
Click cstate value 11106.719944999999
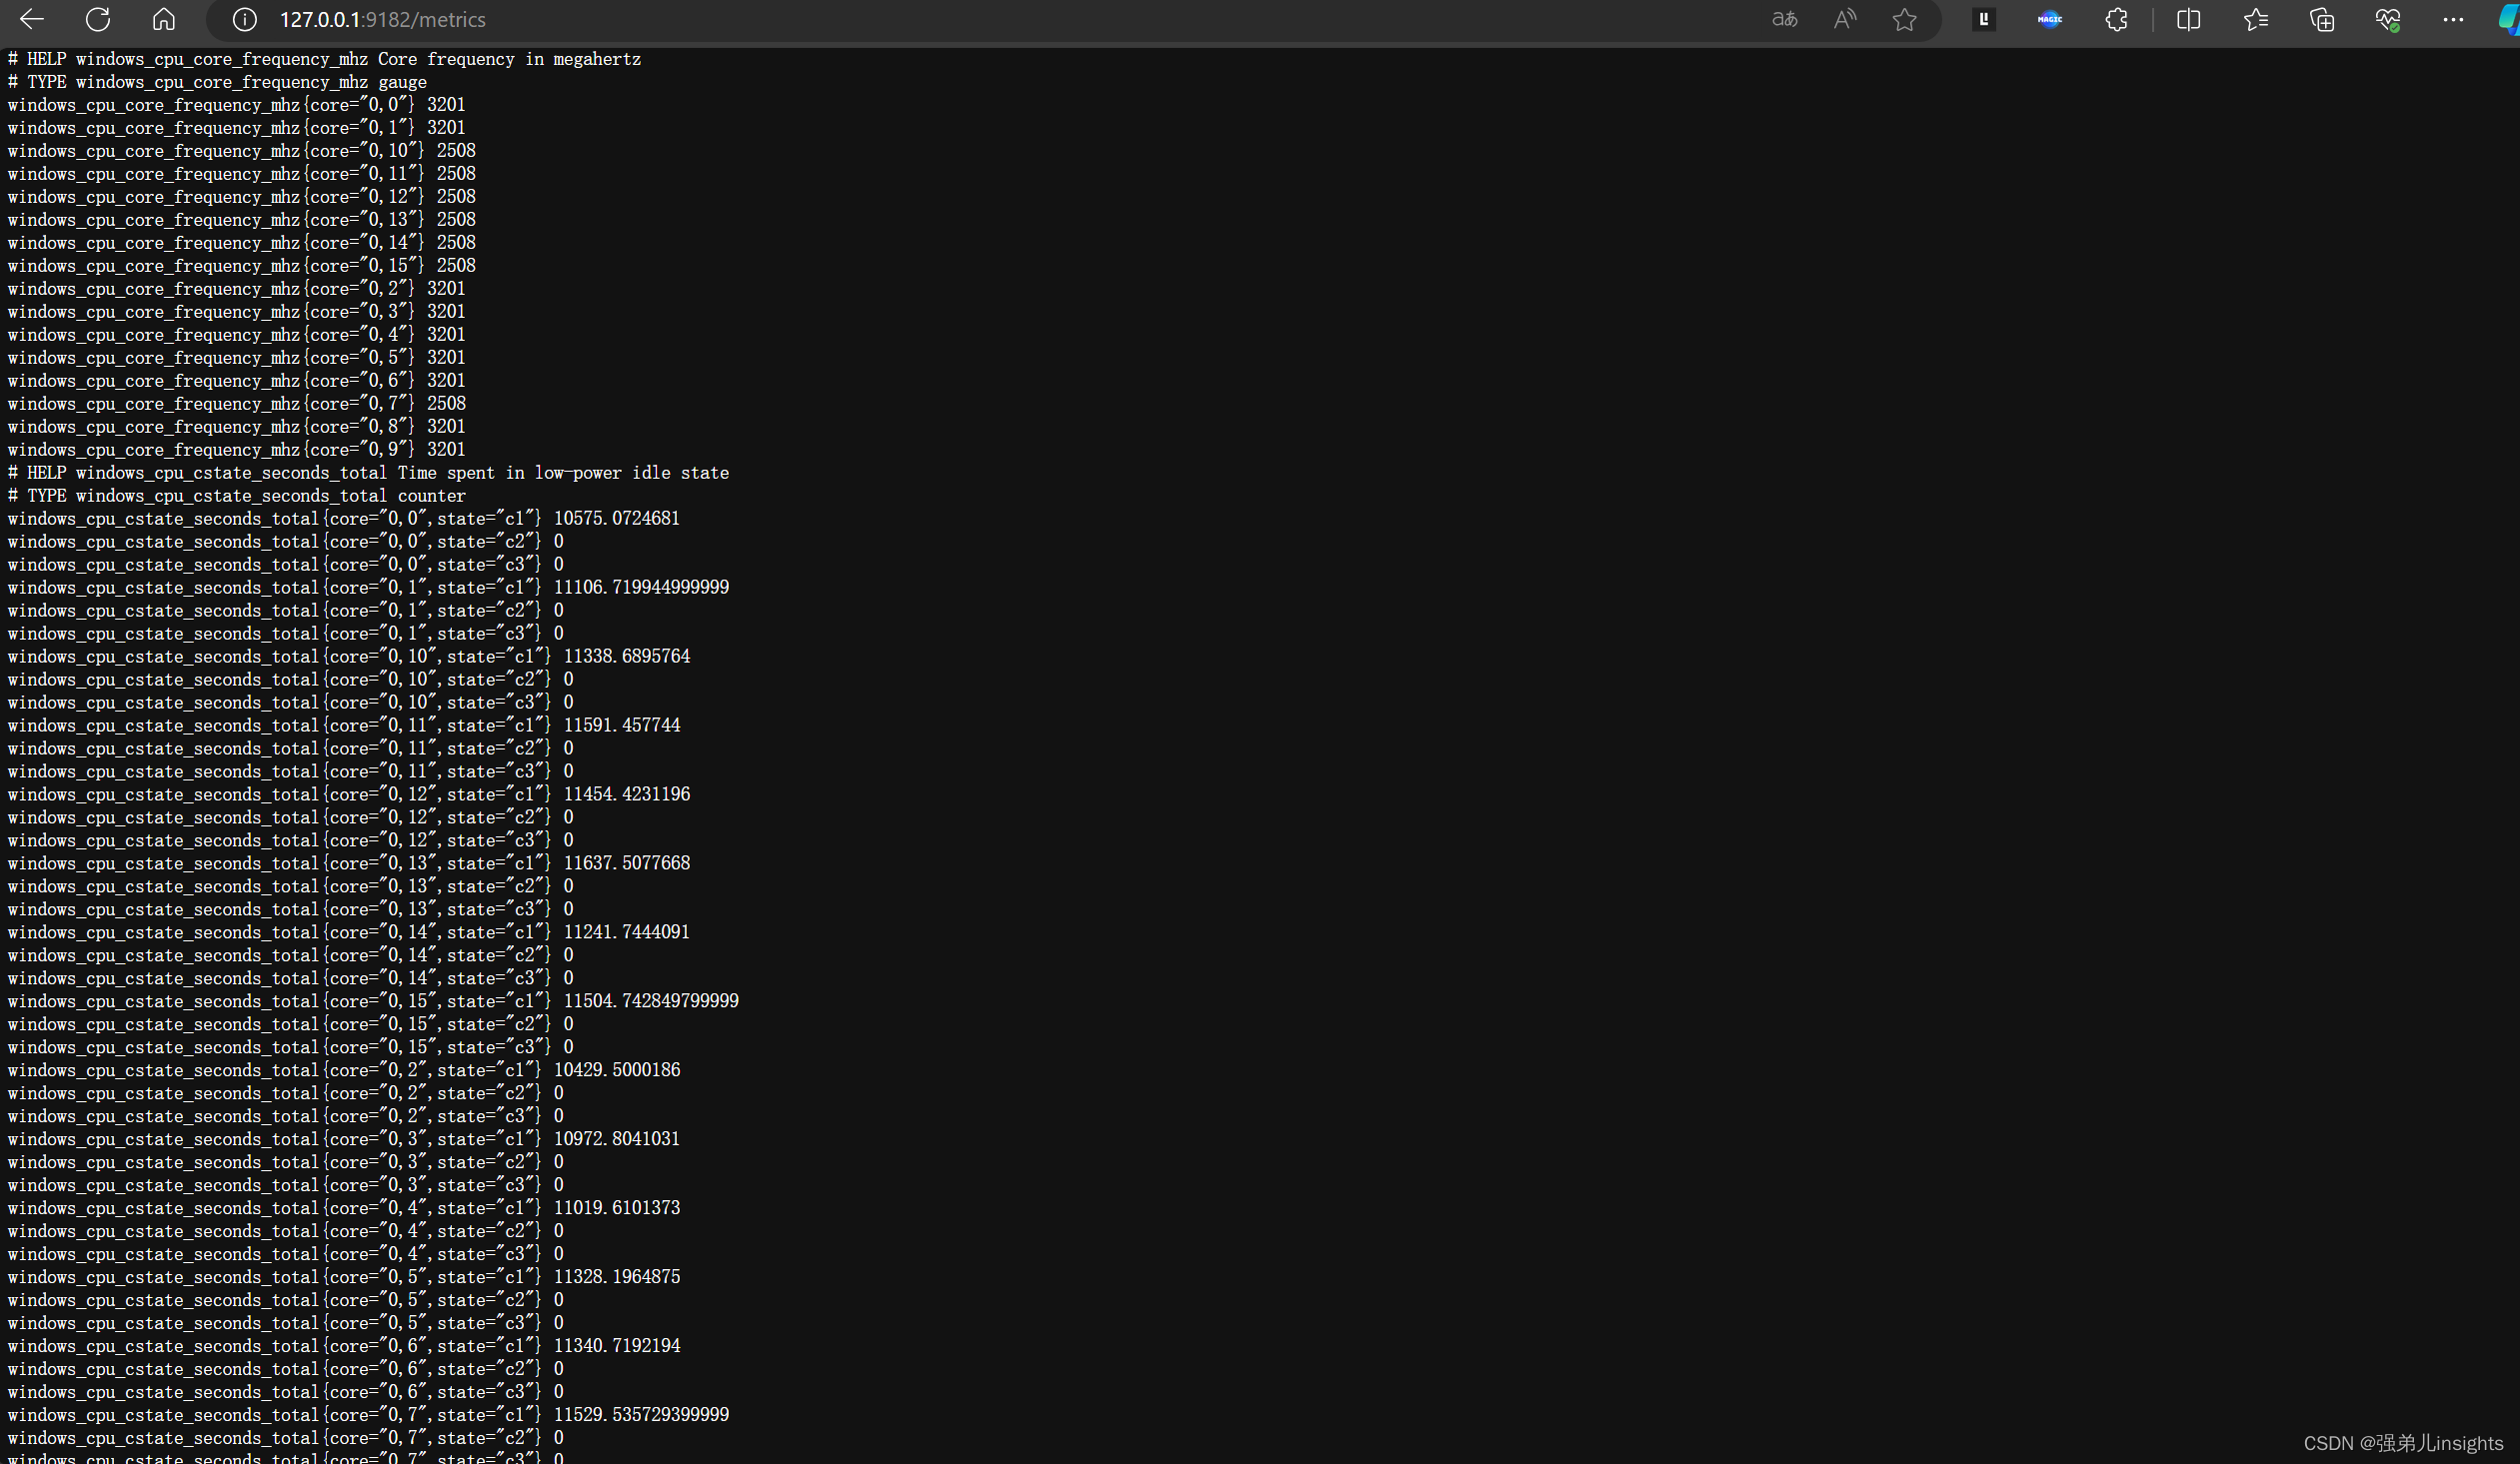point(642,588)
